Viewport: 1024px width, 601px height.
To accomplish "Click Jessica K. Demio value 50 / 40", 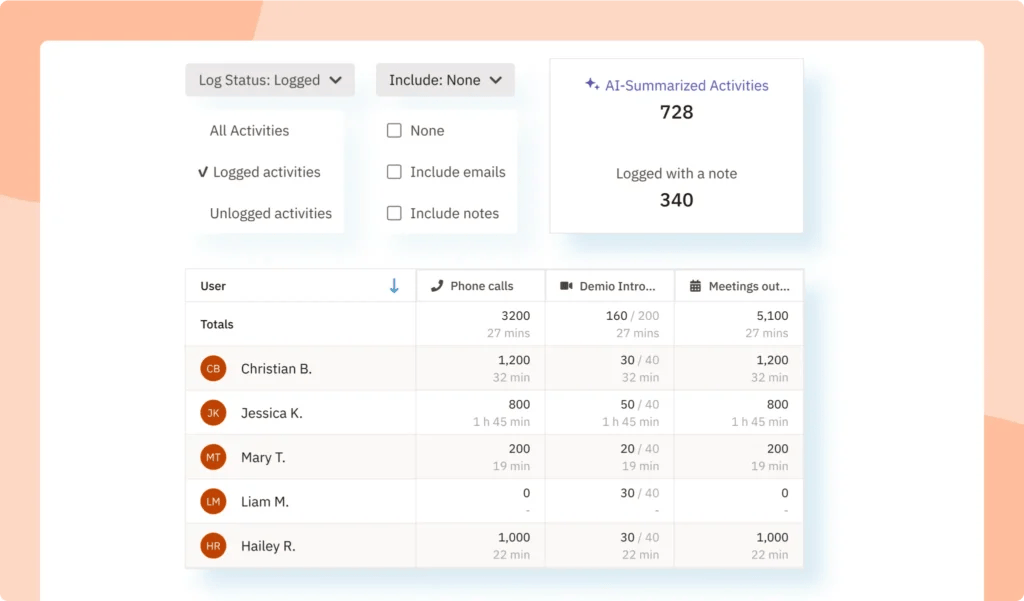I will click(x=639, y=404).
